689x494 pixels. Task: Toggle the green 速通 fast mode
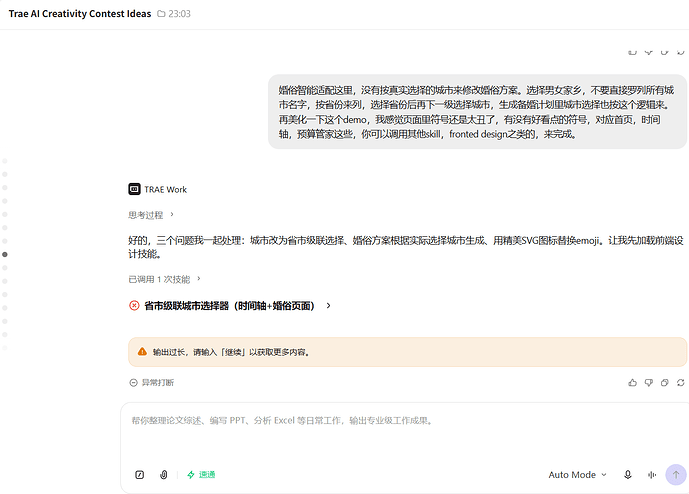pos(201,475)
